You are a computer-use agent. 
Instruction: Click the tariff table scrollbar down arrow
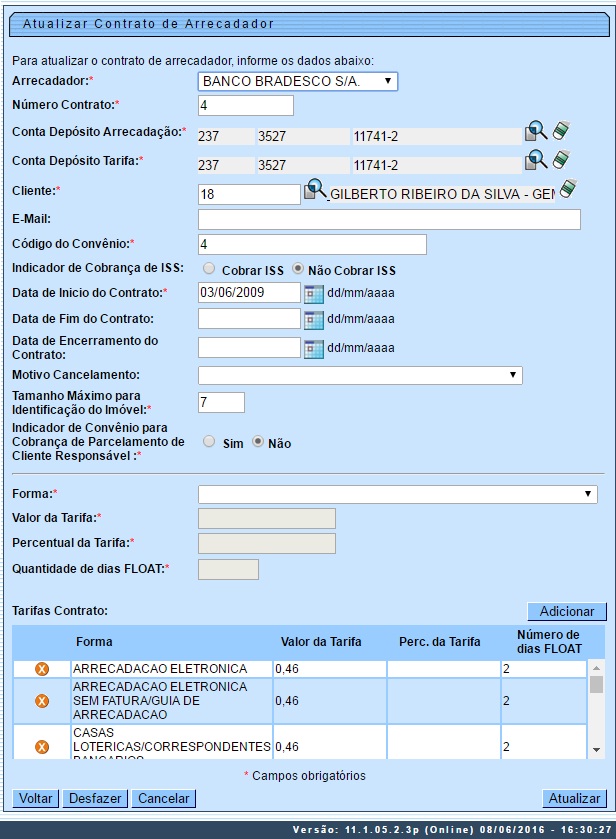click(x=596, y=749)
